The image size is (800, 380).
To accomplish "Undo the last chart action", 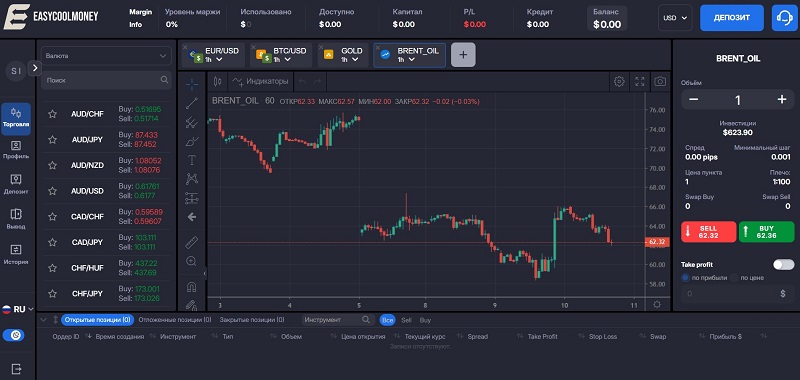I will coord(303,81).
